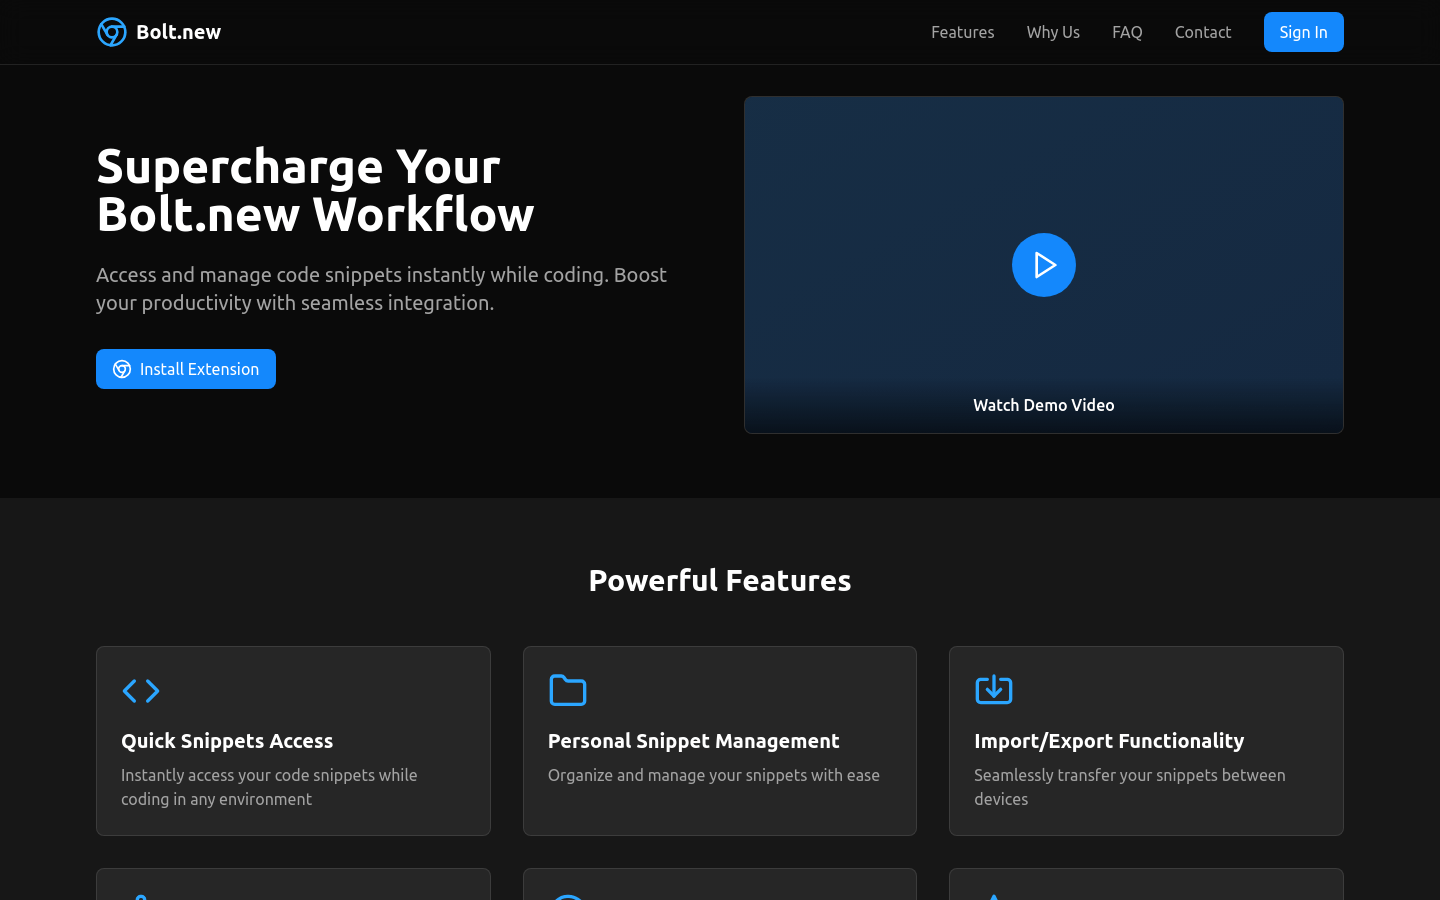Navigate to the Contact link
Image resolution: width=1440 pixels, height=900 pixels.
1202,32
